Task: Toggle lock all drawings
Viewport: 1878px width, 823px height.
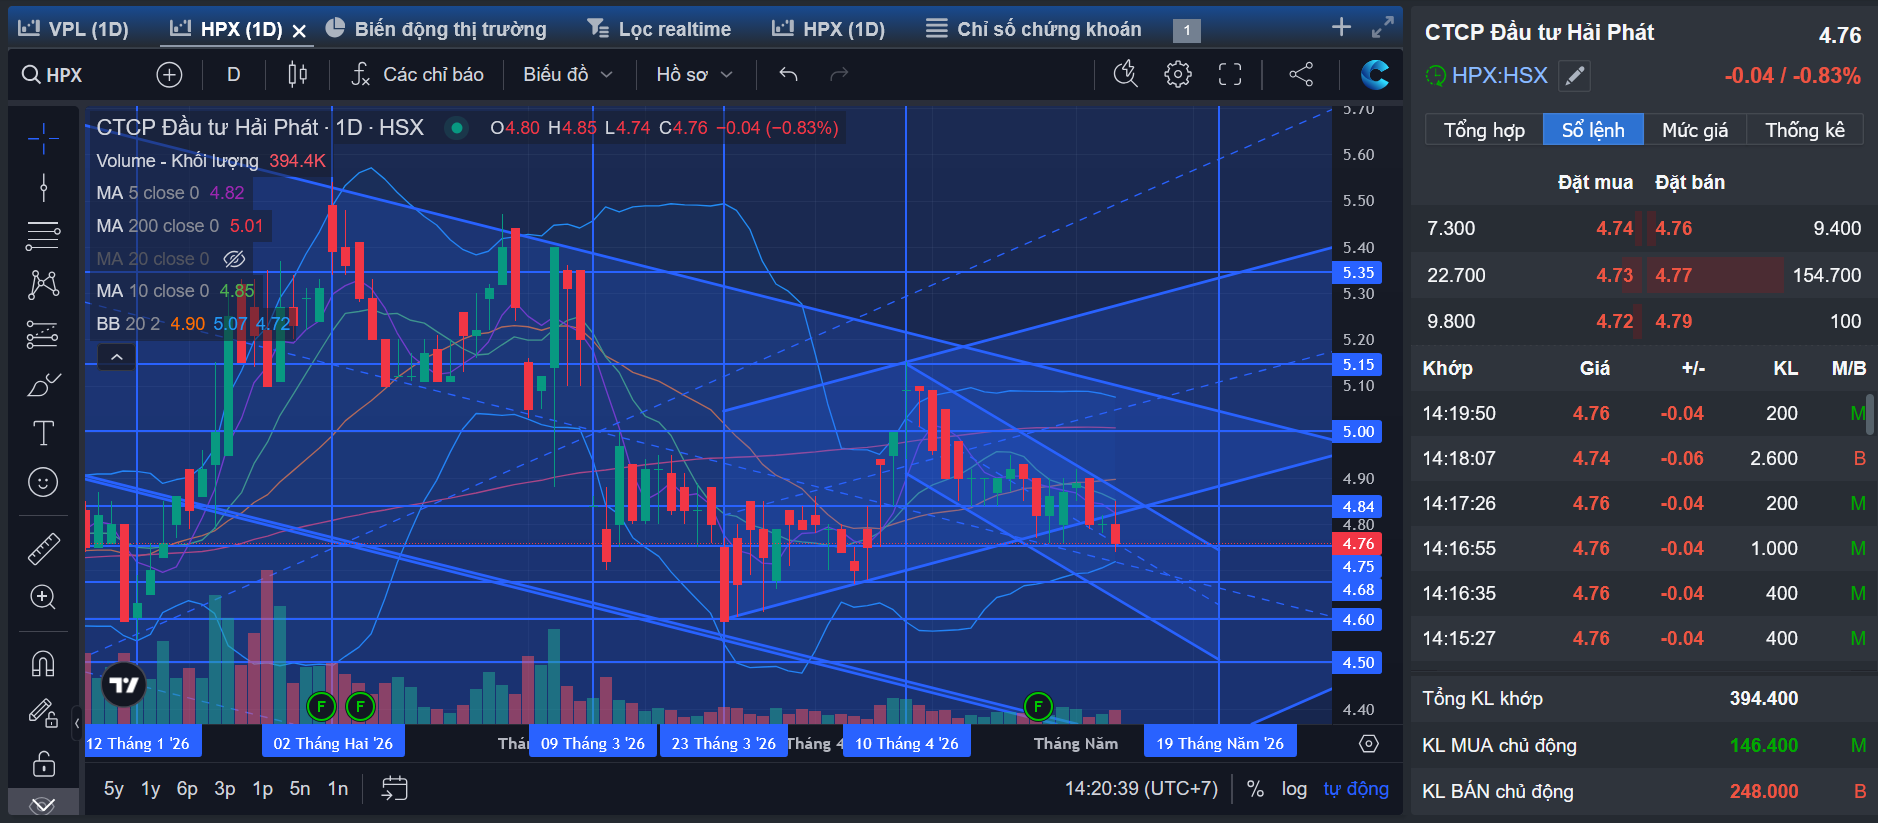Action: pos(43,763)
